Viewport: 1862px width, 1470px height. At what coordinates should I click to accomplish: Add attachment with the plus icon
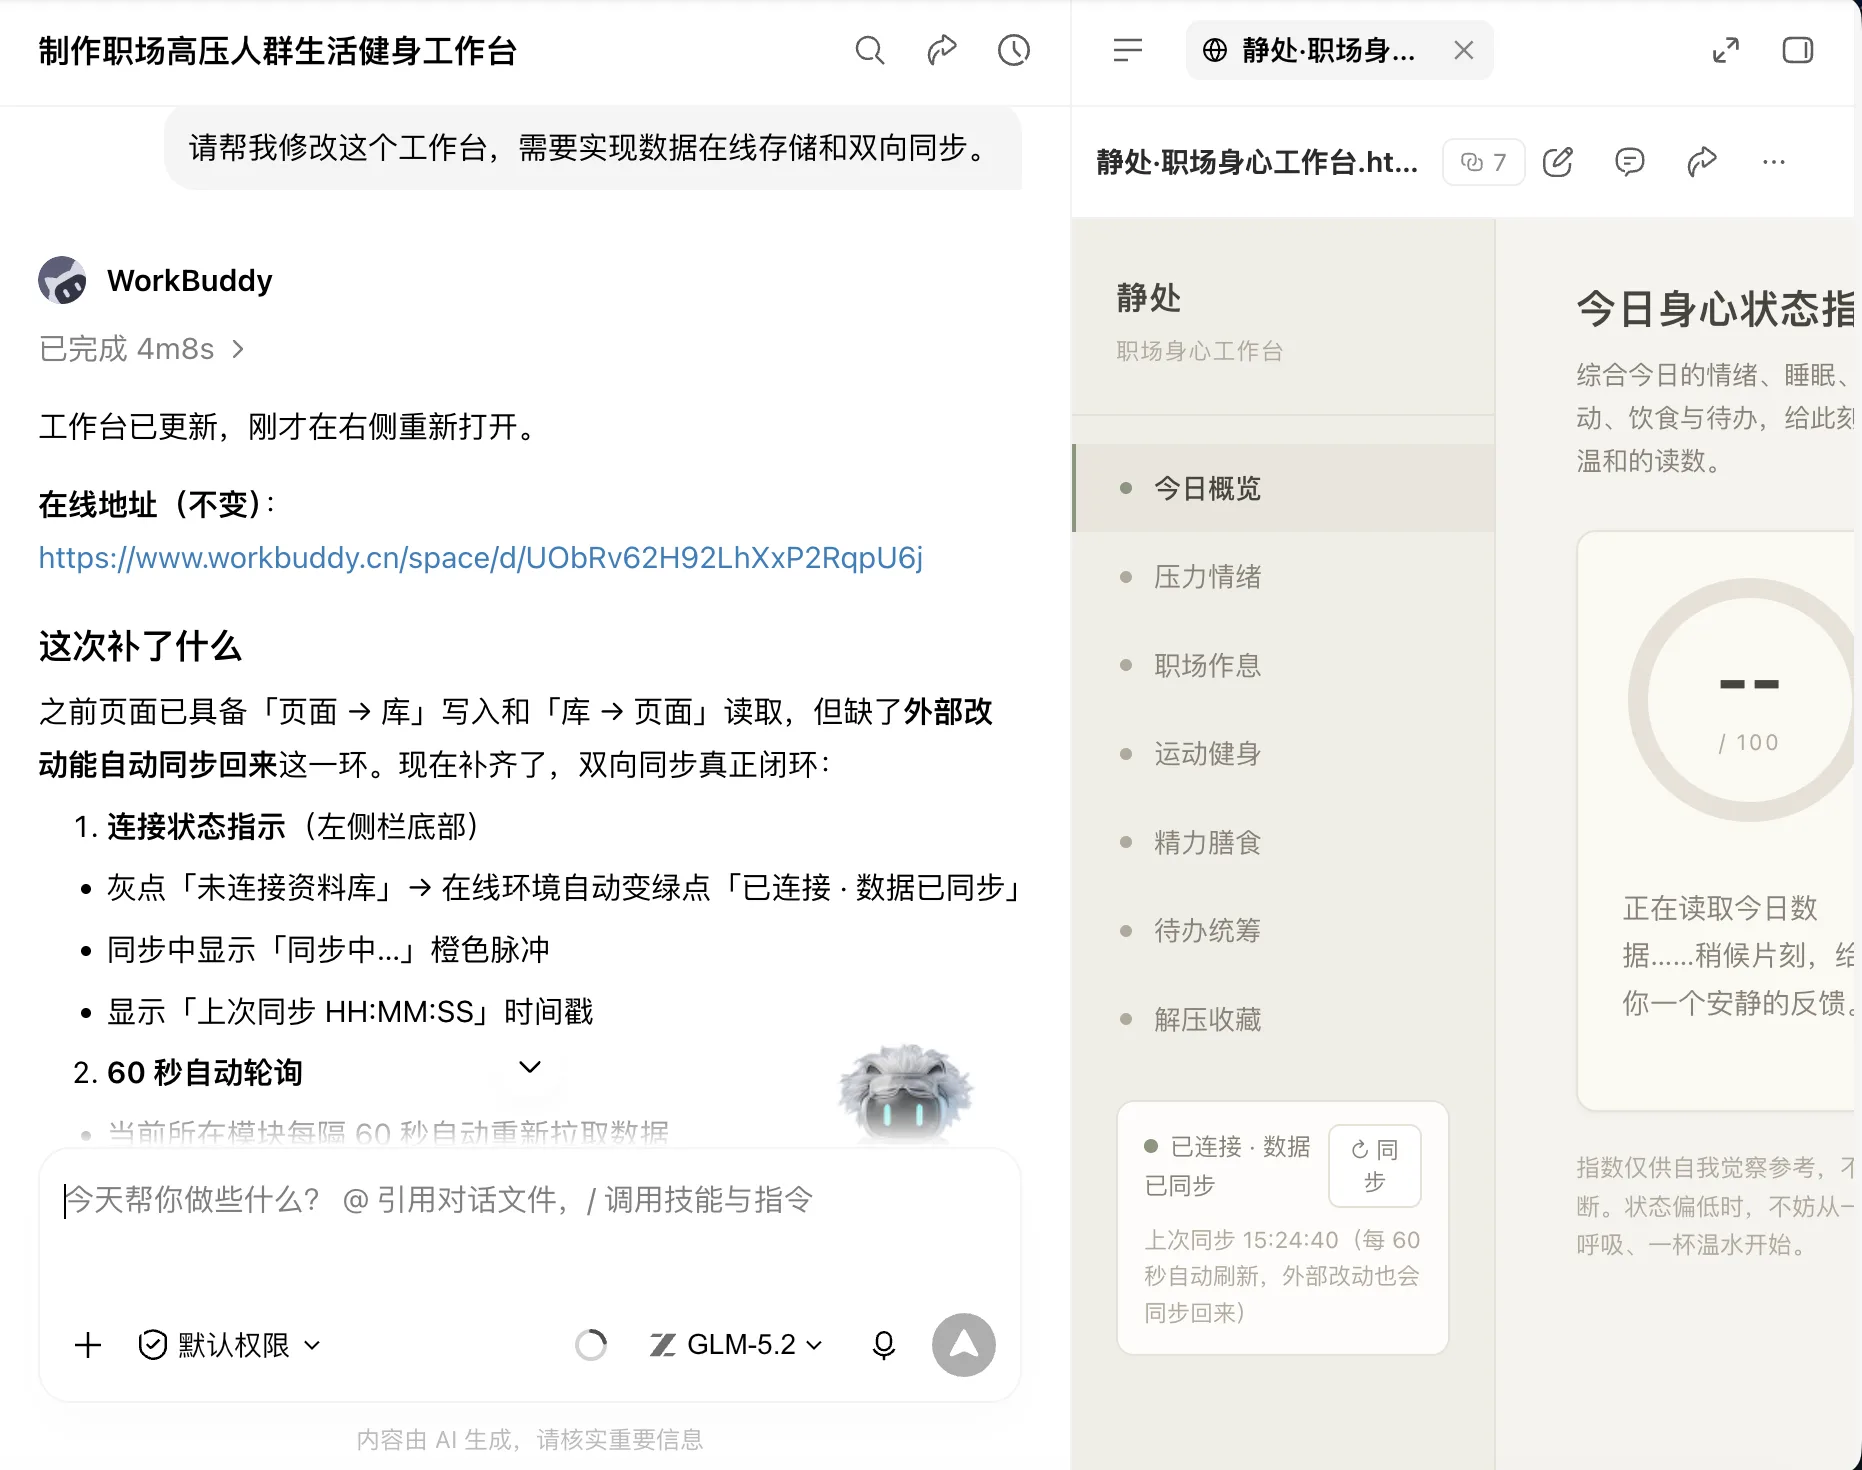pos(88,1345)
